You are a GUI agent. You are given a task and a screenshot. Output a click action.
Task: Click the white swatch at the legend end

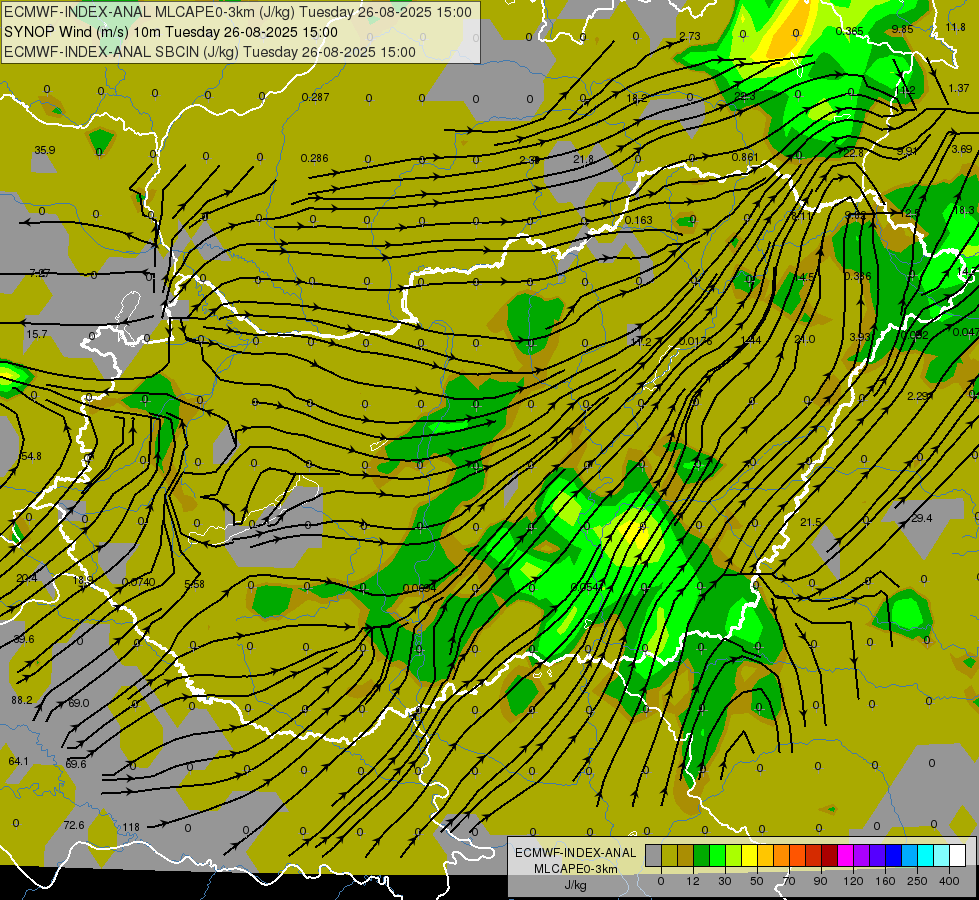tap(958, 855)
